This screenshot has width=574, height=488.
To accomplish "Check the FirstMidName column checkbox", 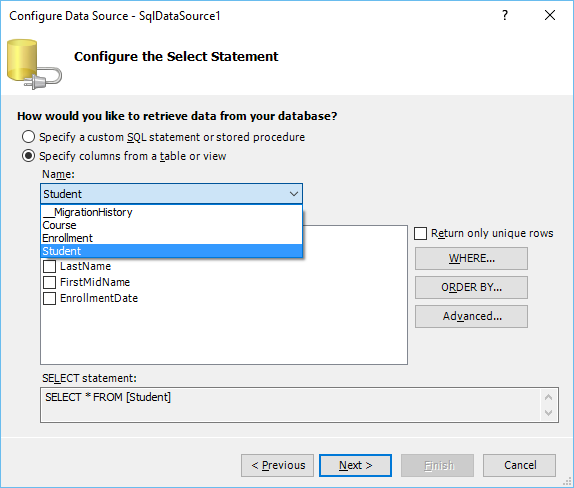I will (49, 282).
